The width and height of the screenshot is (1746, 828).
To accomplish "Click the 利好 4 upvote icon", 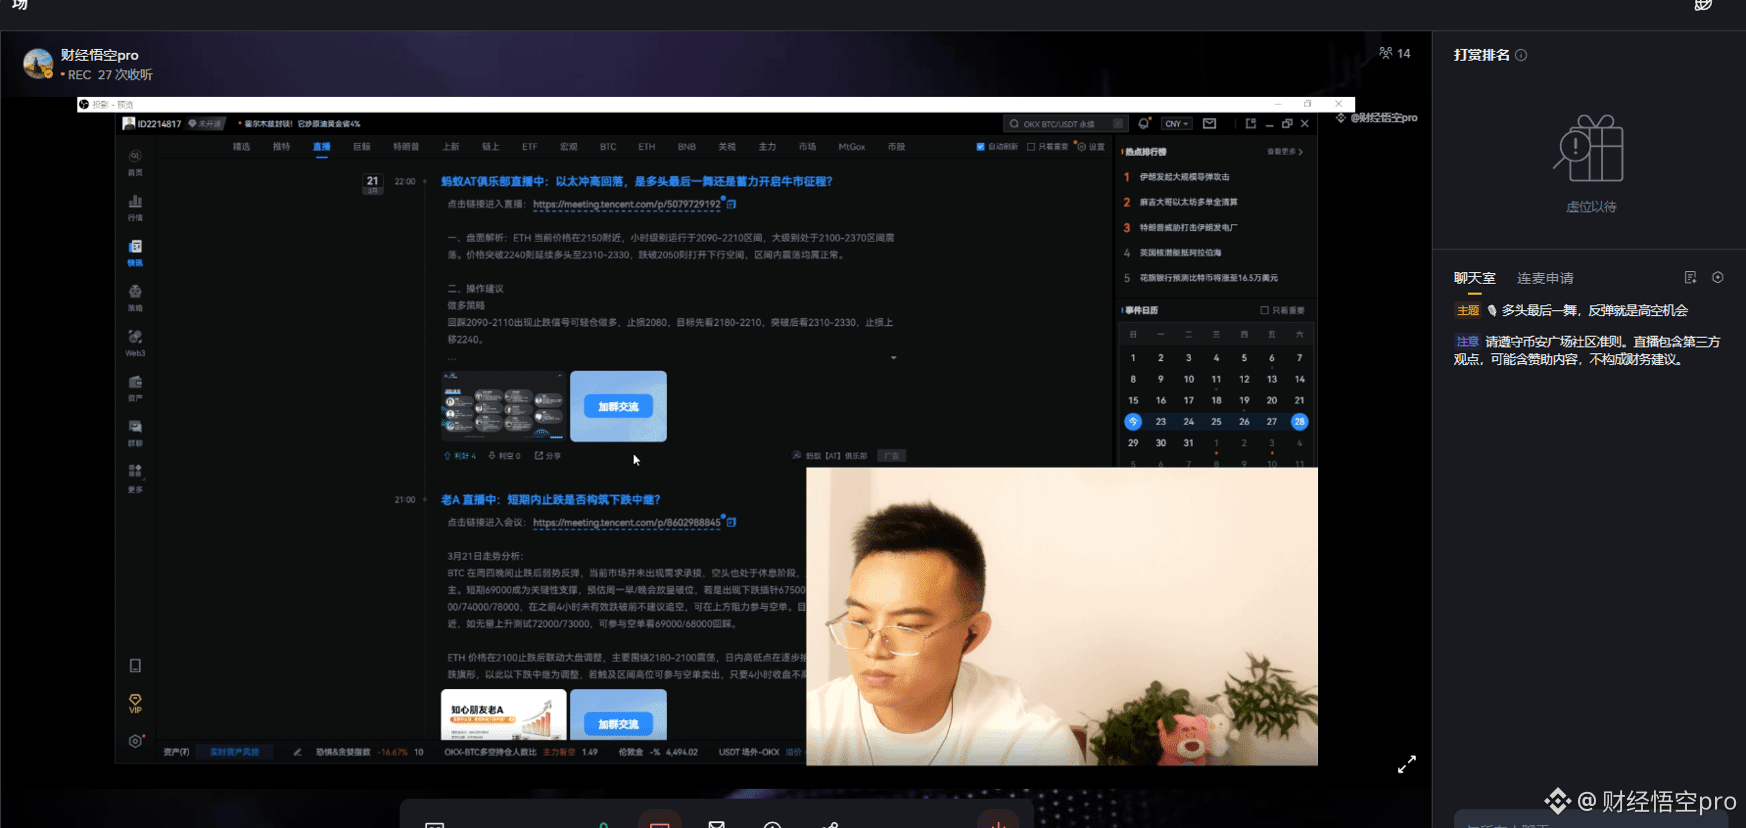I will pos(448,456).
